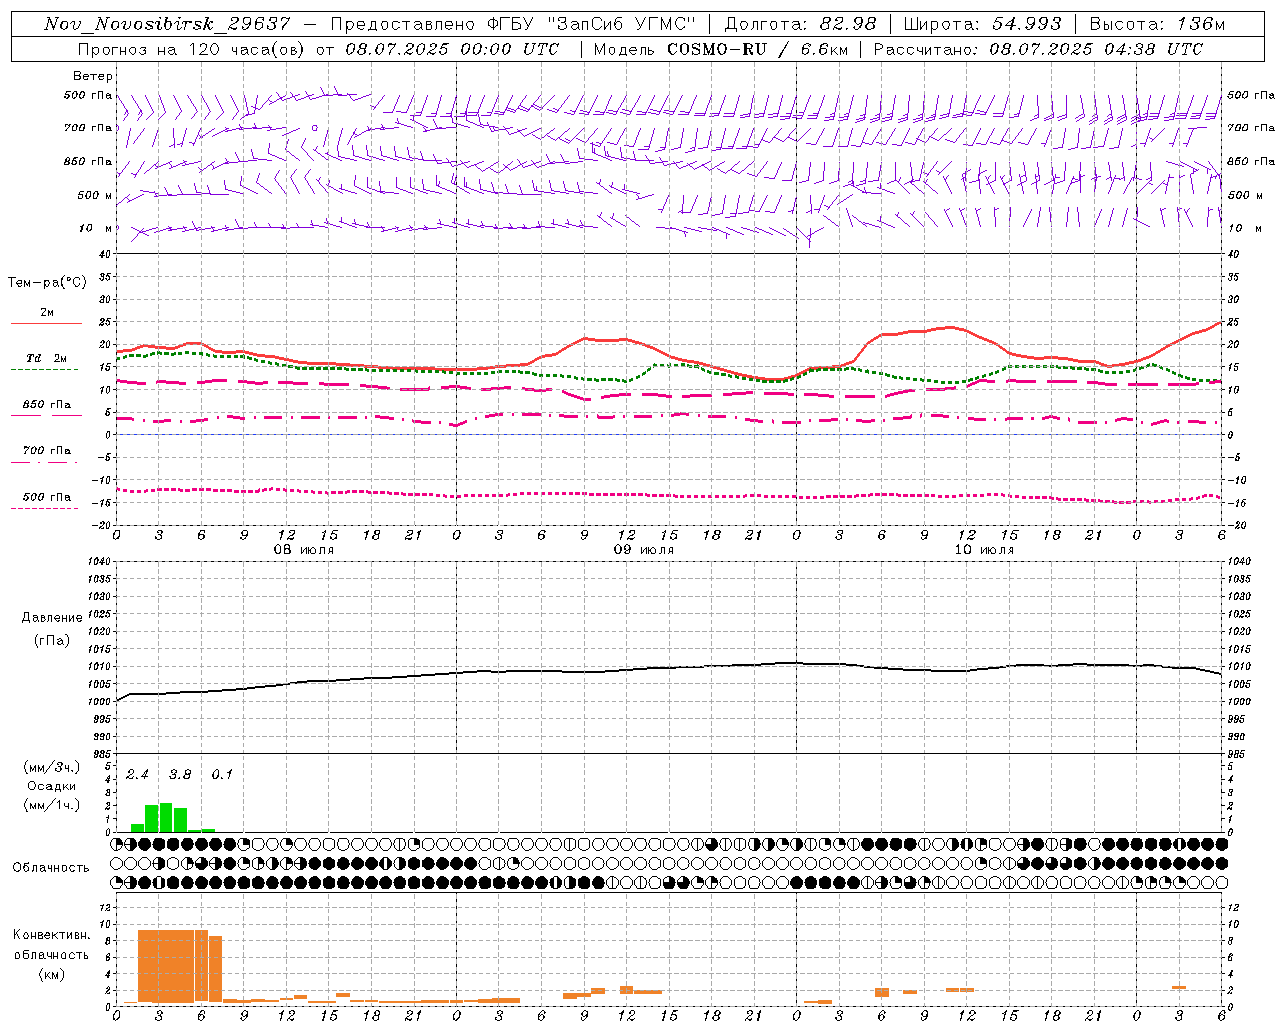Click the forecast start time 08.07.2025 00:00 UTC
This screenshot has height=1024, width=1280.
click(x=452, y=49)
